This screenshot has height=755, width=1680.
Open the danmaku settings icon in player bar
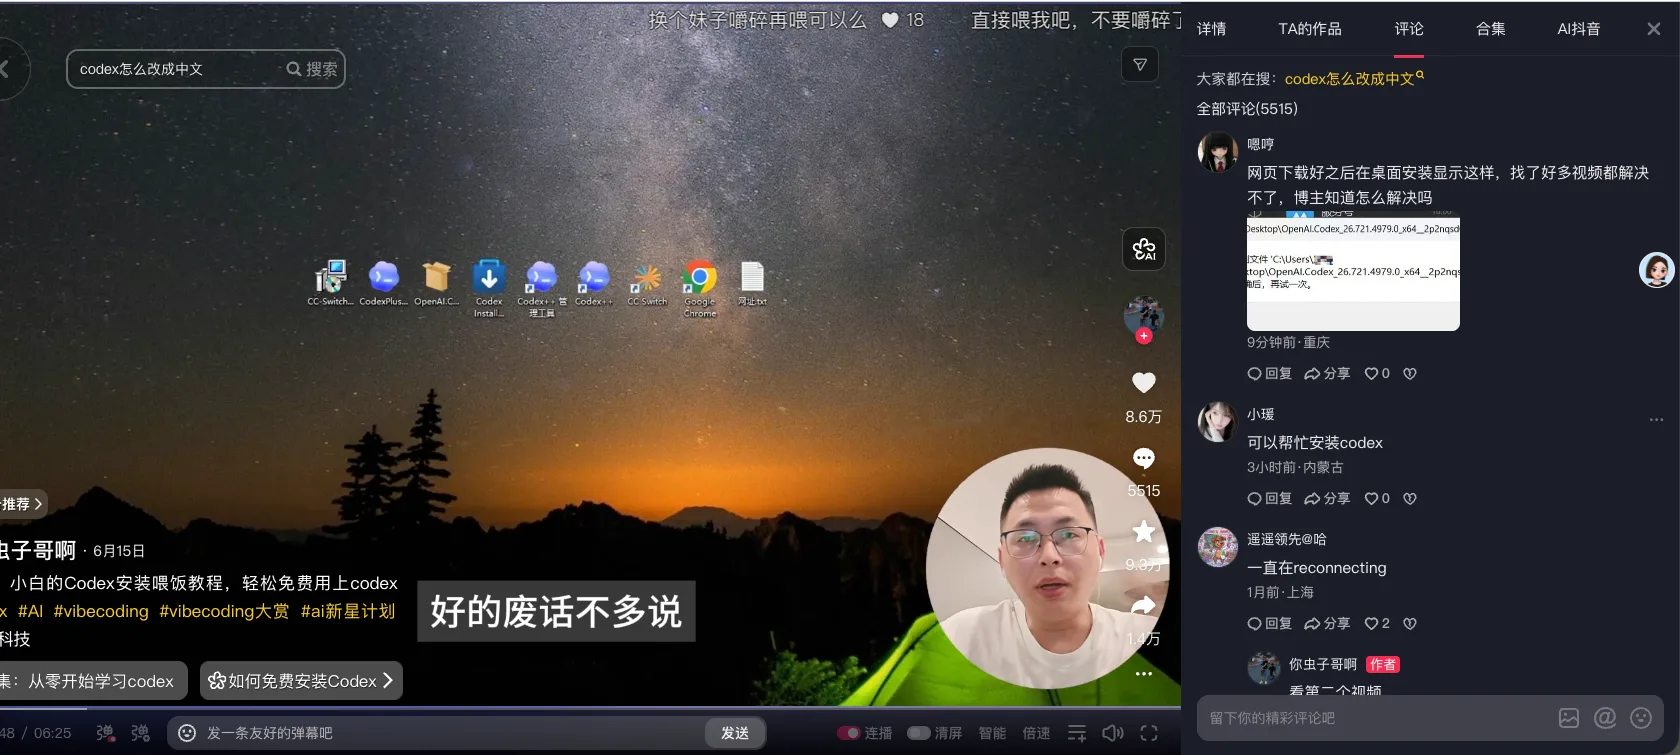coord(141,733)
